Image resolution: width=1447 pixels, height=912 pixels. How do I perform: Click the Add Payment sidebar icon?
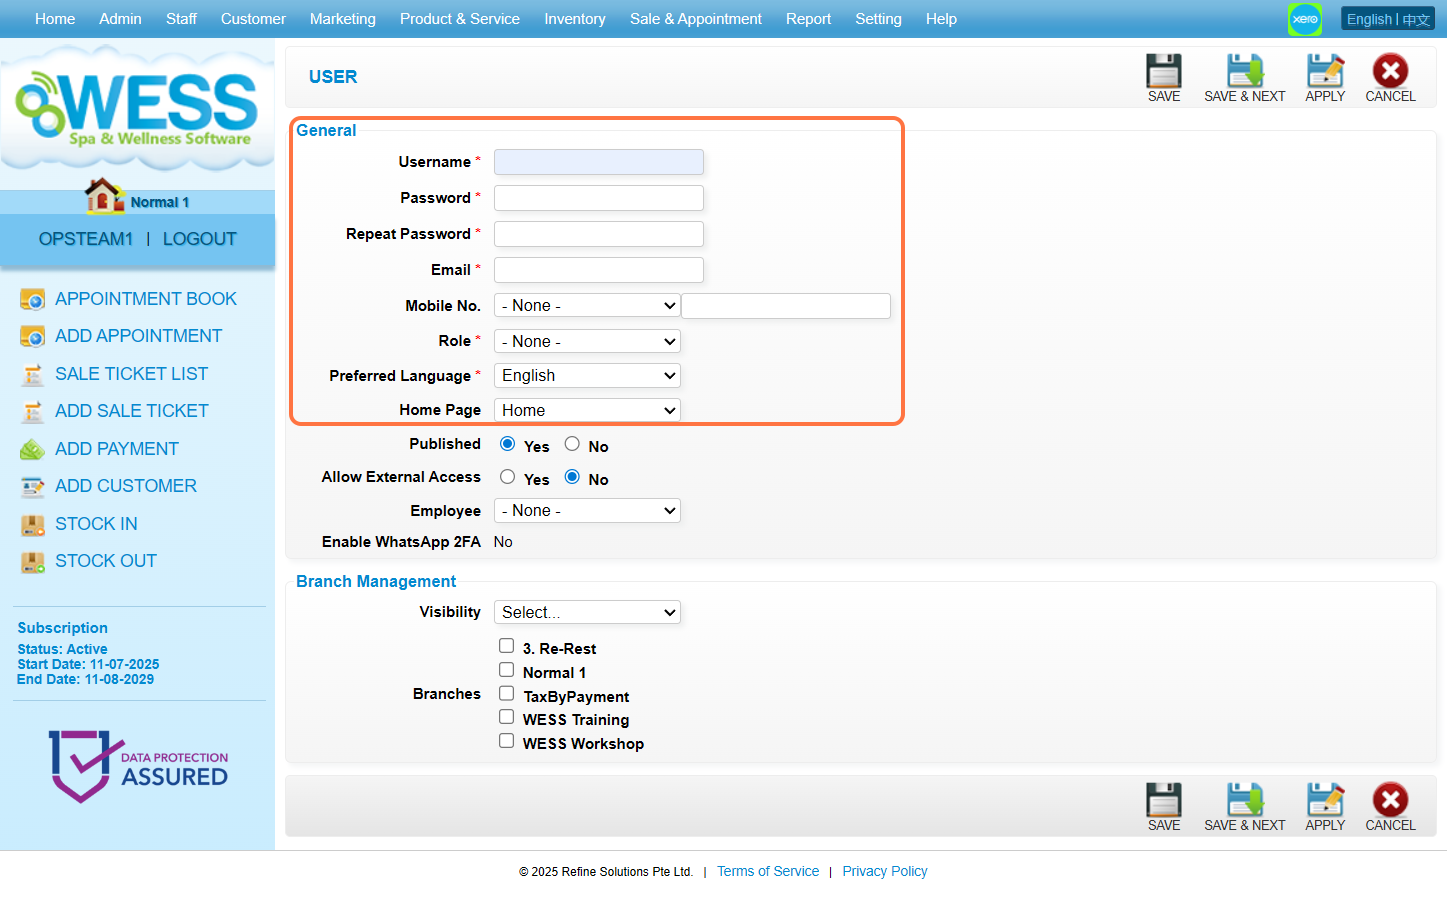click(x=33, y=449)
